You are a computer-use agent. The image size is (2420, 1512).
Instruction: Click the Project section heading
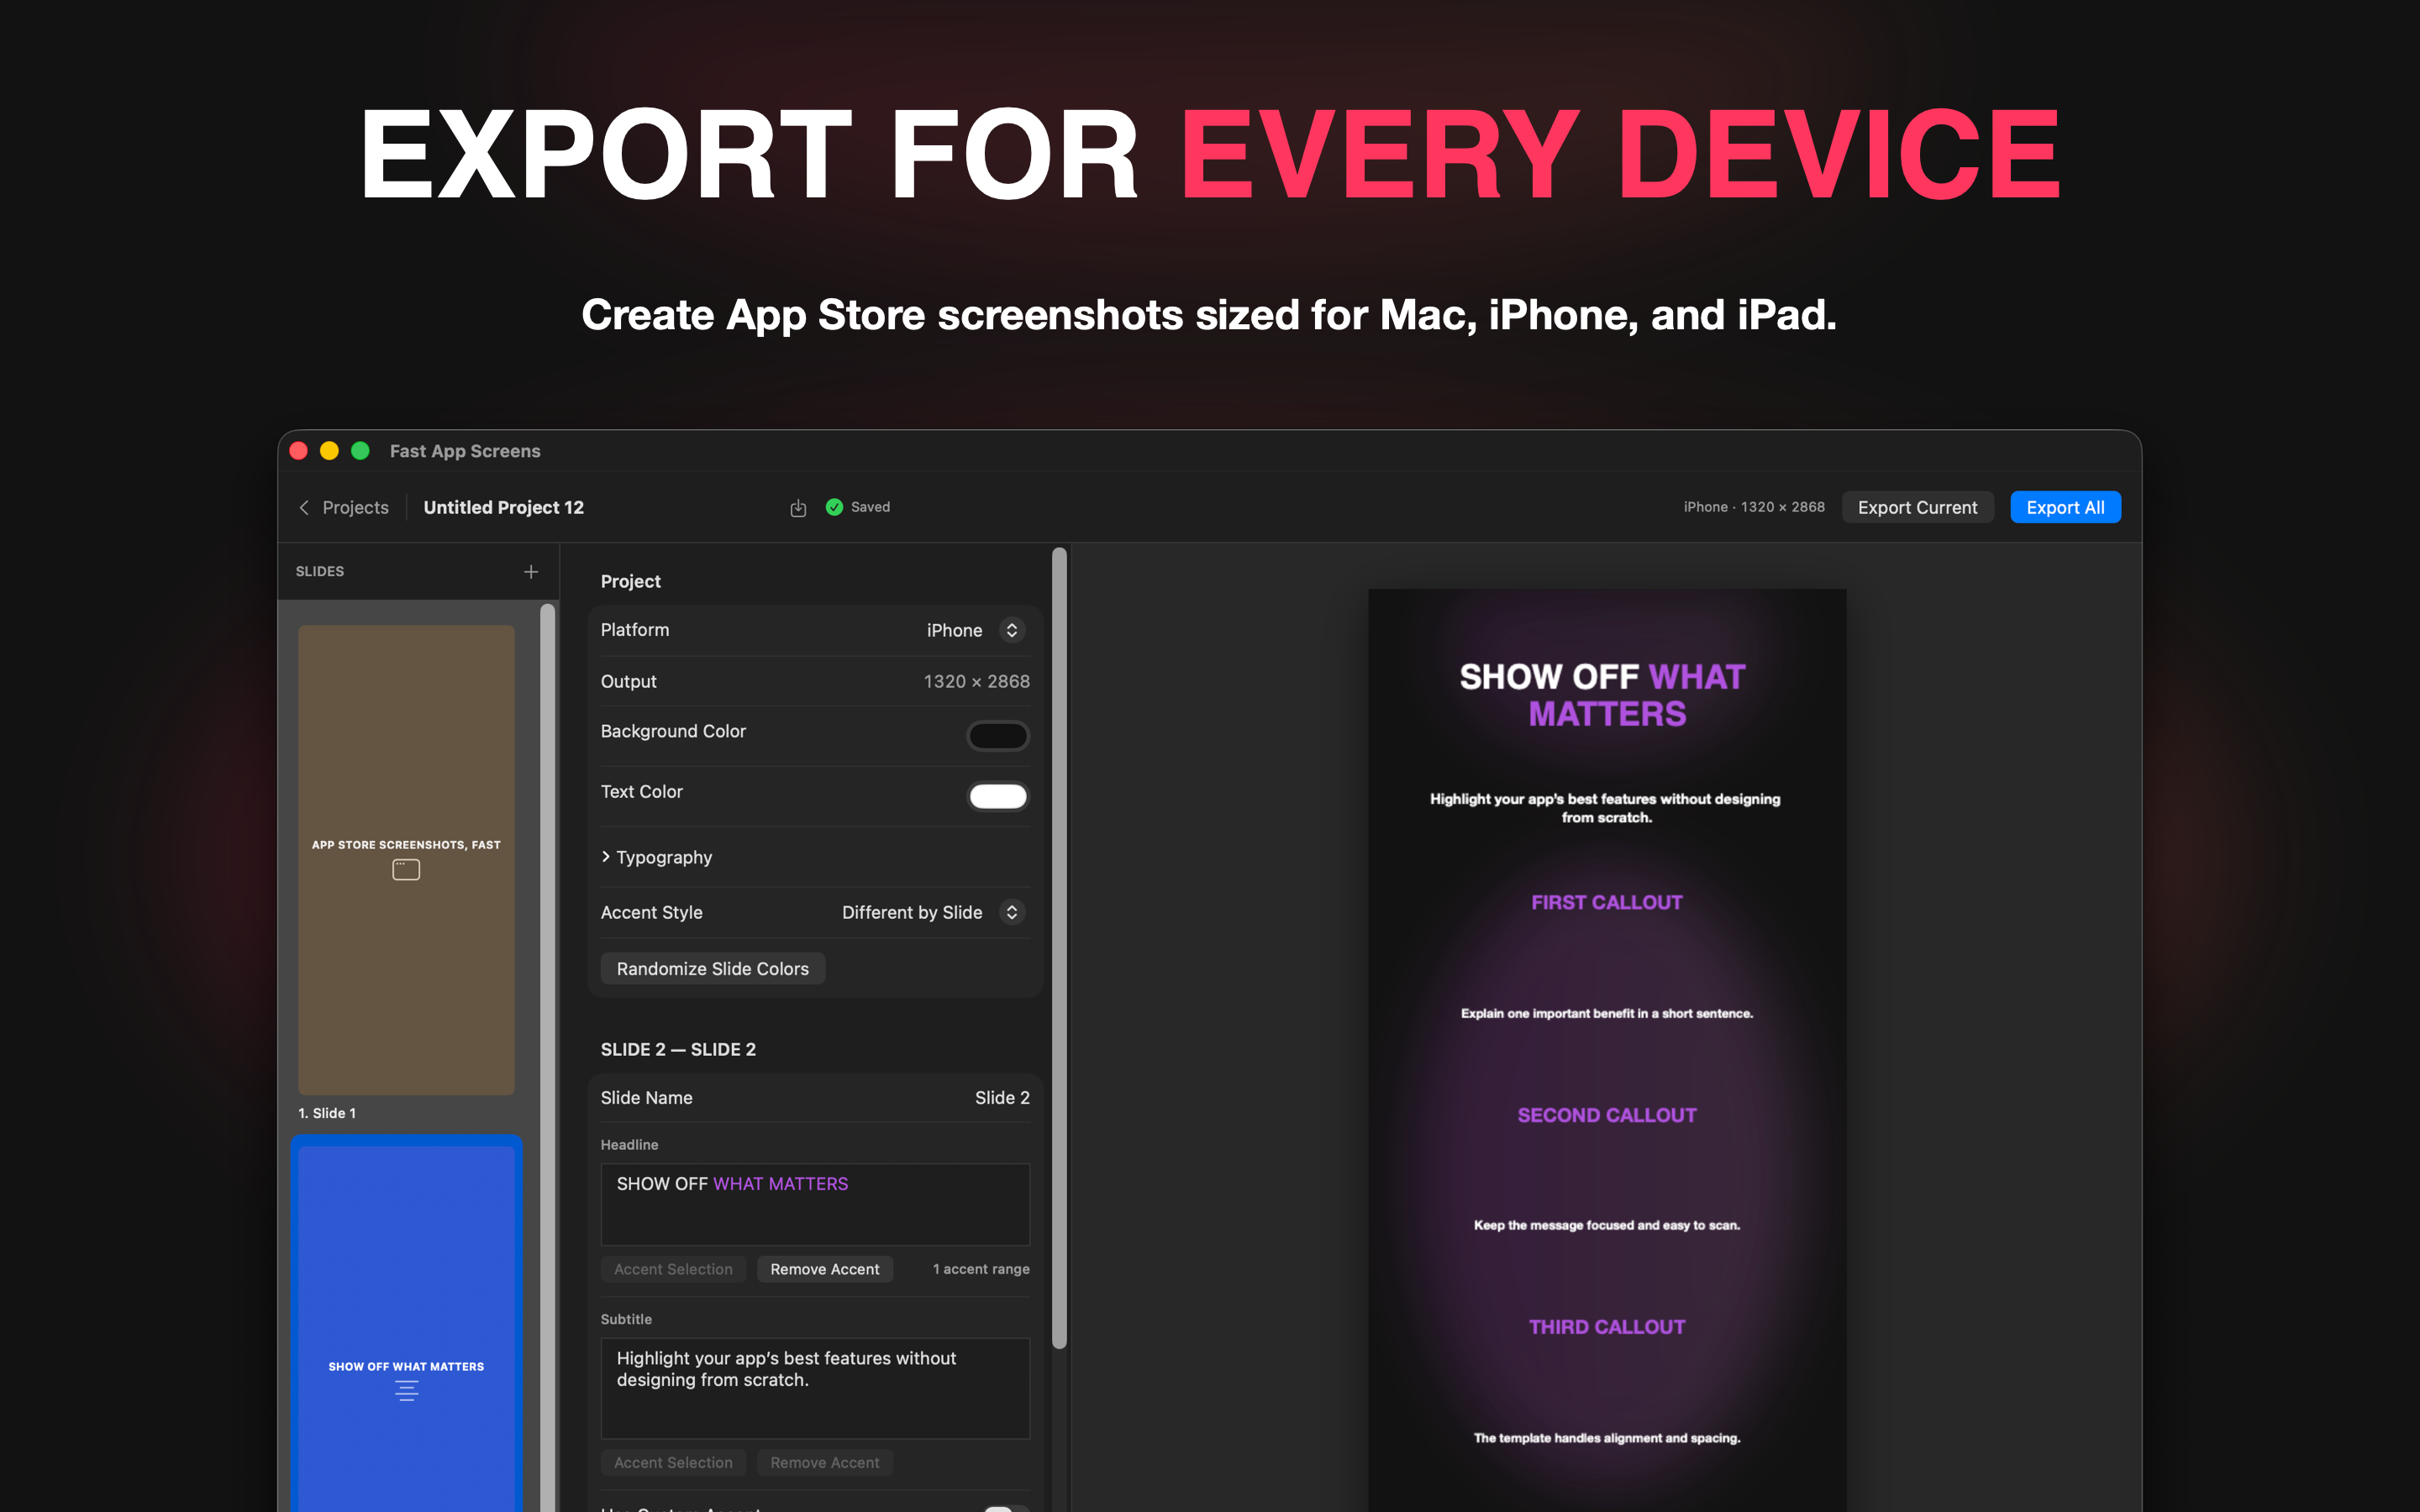pos(630,581)
